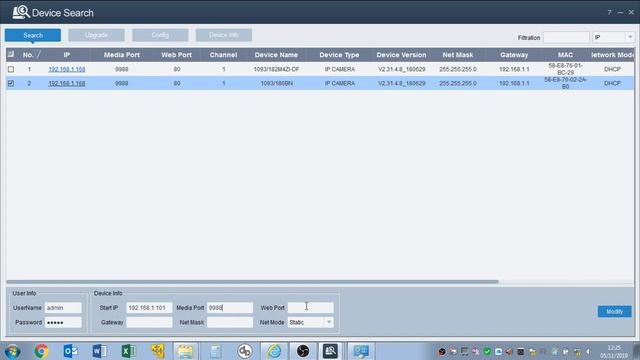640x360 pixels.
Task: Sort by the No. column header
Action: pos(28,55)
